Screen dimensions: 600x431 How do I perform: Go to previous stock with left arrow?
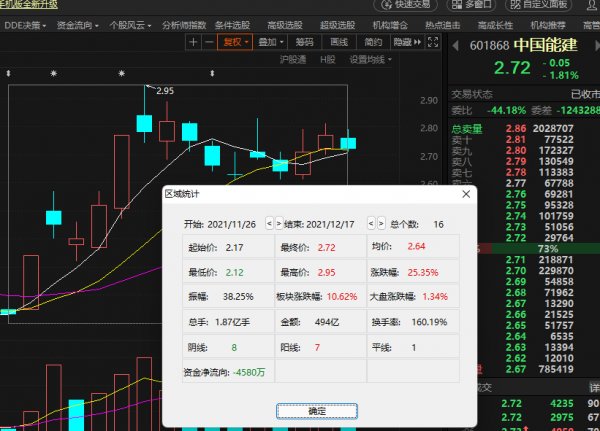click(455, 46)
